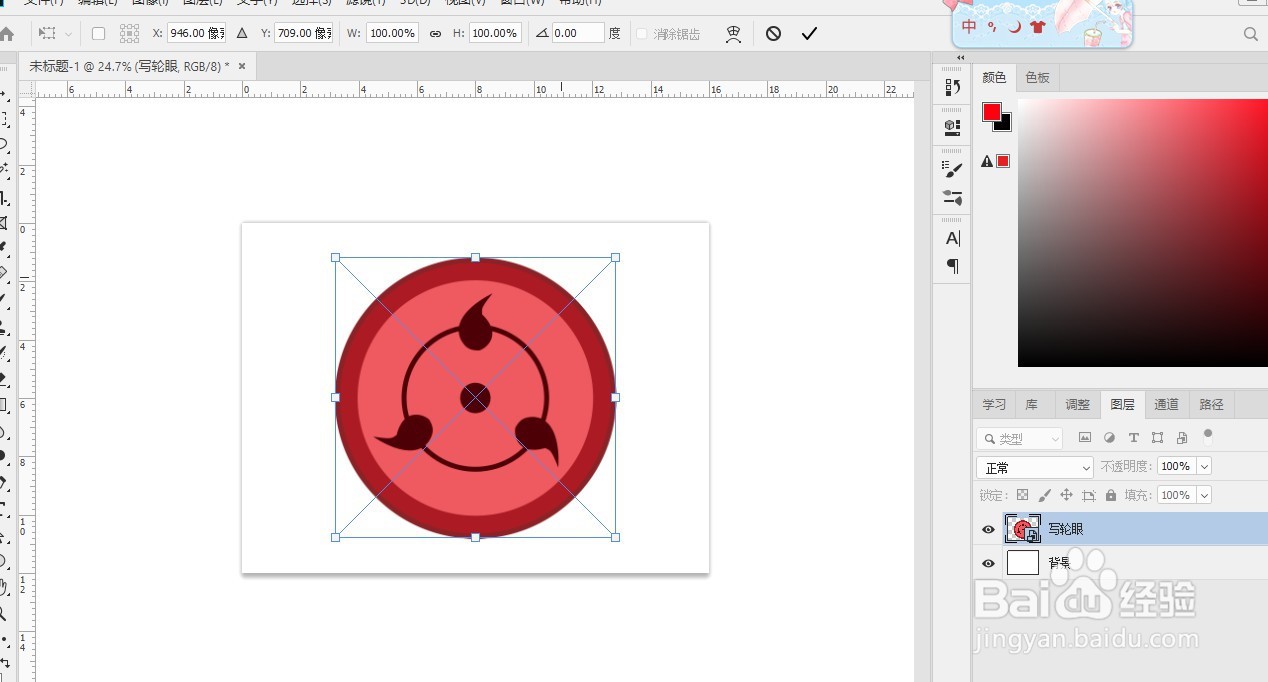Hide the 写轮眼 layer
Image resolution: width=1268 pixels, height=682 pixels.
[988, 529]
